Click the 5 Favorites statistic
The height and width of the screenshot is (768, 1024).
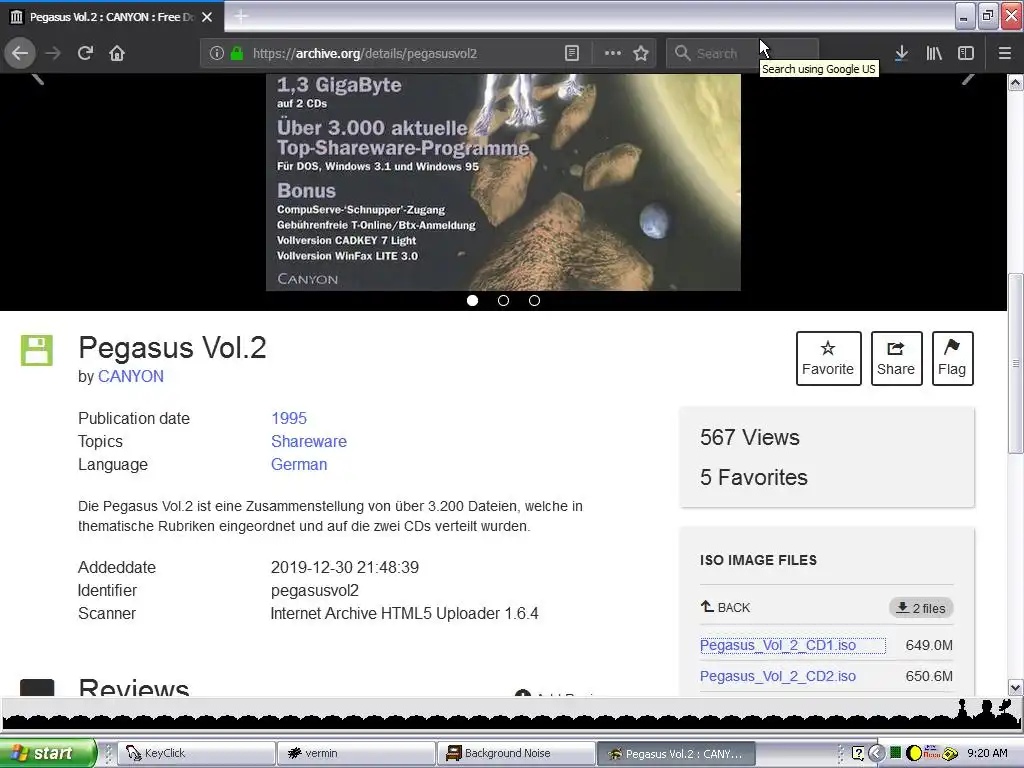pos(754,477)
